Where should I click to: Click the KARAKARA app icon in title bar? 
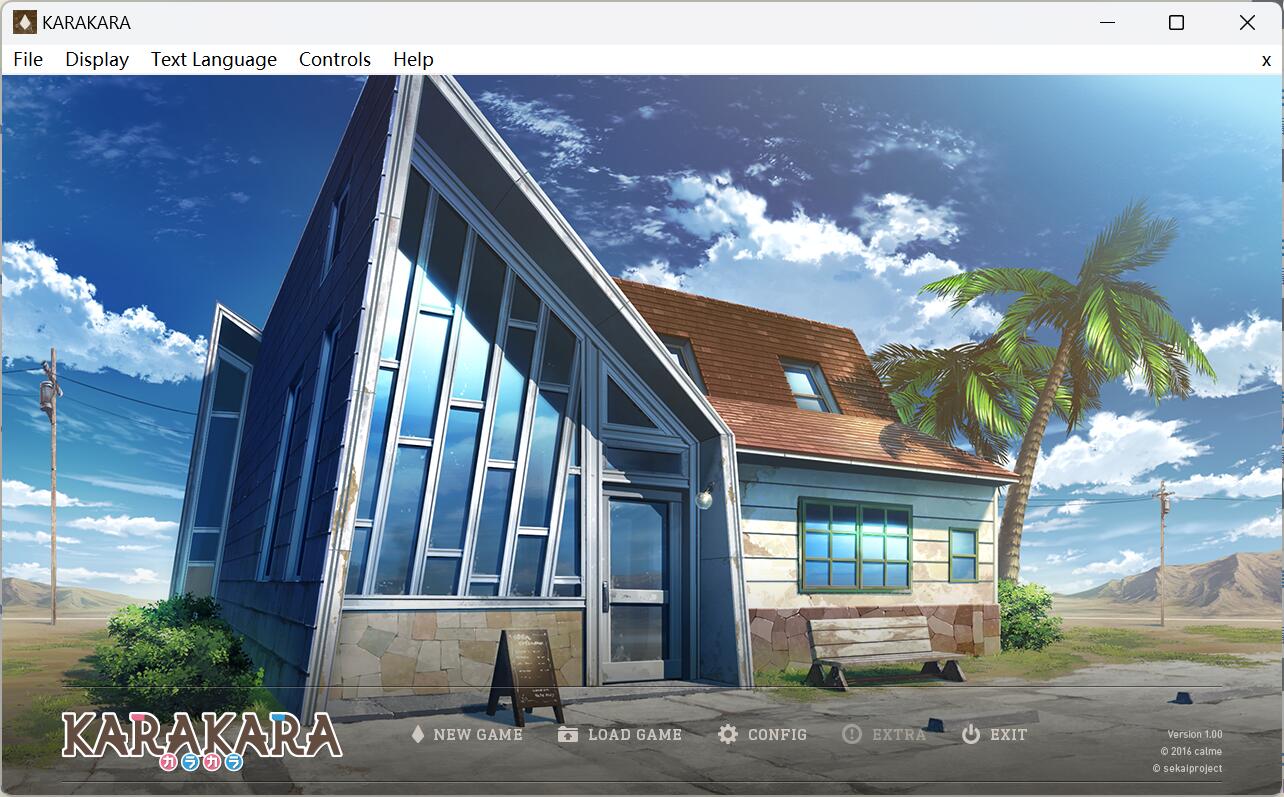click(24, 22)
